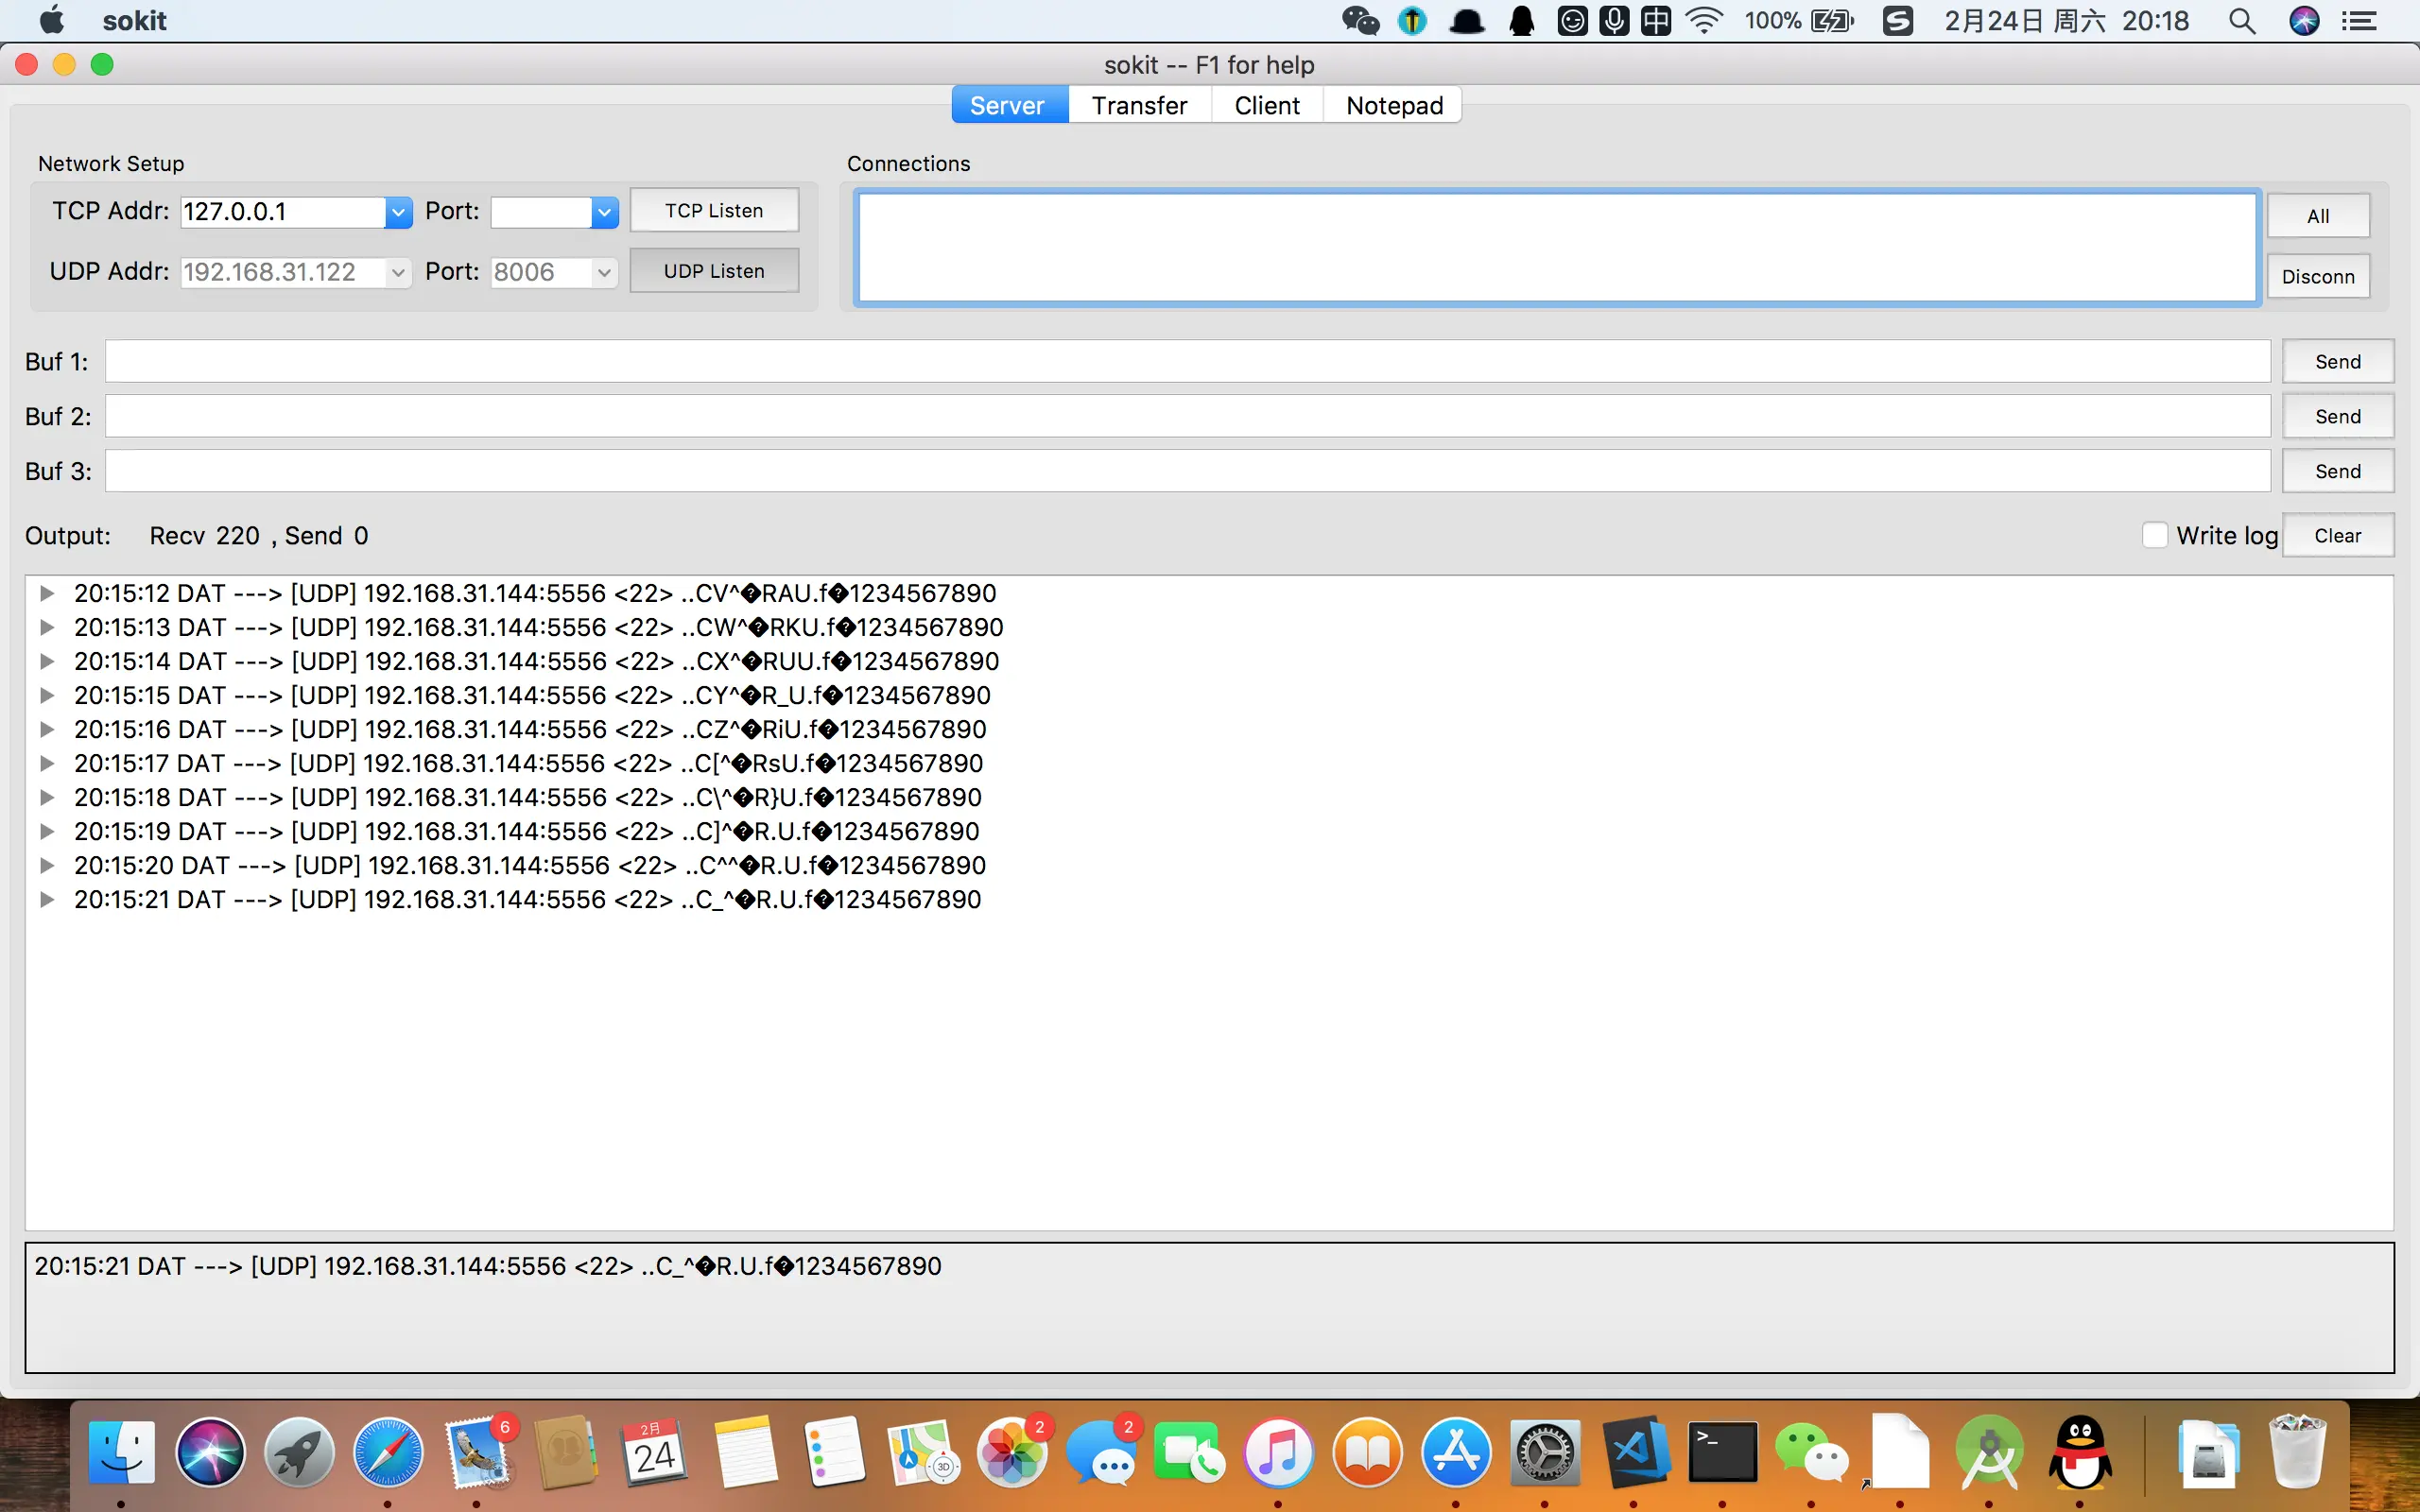
Task: Click the QQ penguin Dock icon
Action: click(x=2080, y=1452)
